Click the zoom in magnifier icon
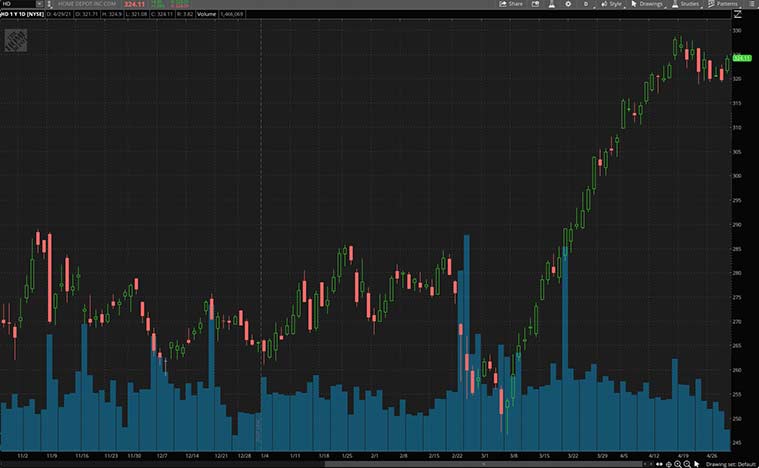 click(678, 464)
